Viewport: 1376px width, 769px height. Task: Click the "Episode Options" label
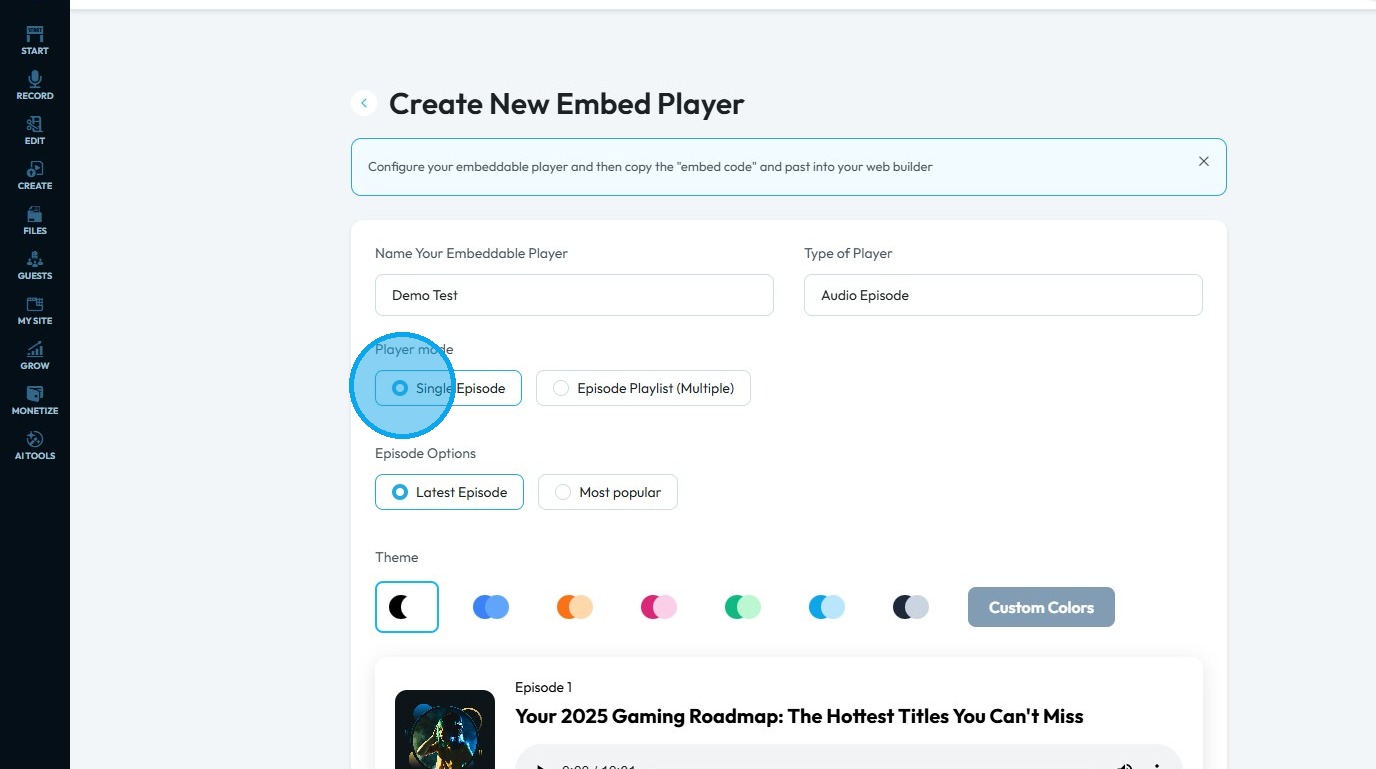(x=425, y=453)
